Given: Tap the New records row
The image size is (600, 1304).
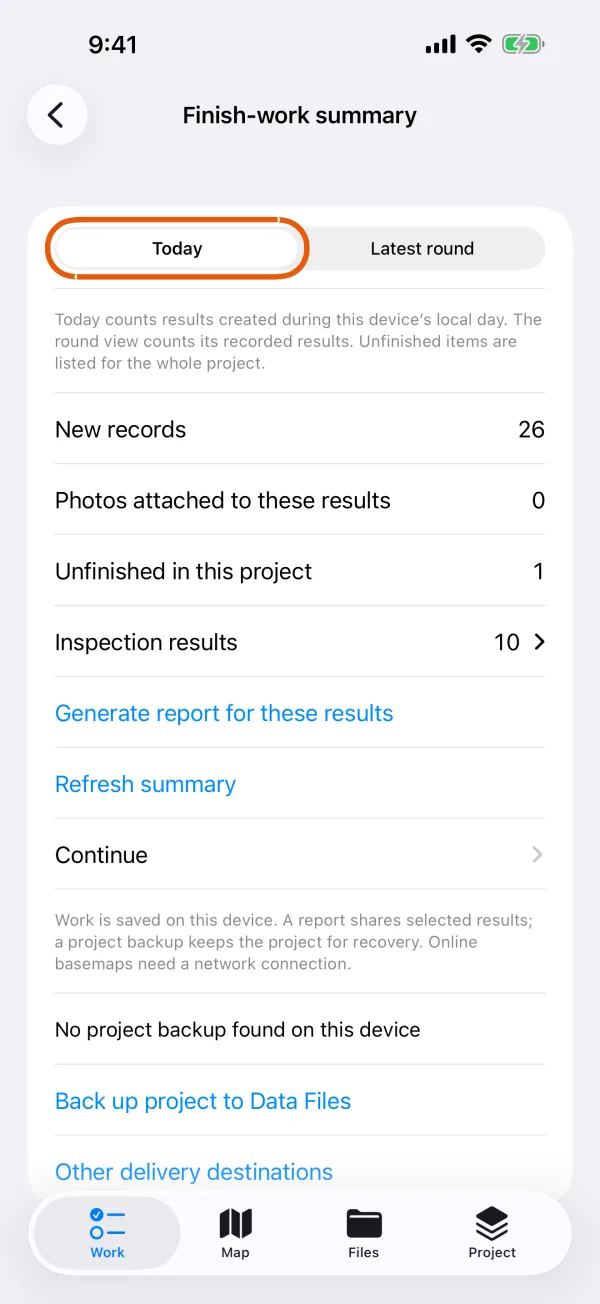Looking at the screenshot, I should pyautogui.click(x=300, y=429).
